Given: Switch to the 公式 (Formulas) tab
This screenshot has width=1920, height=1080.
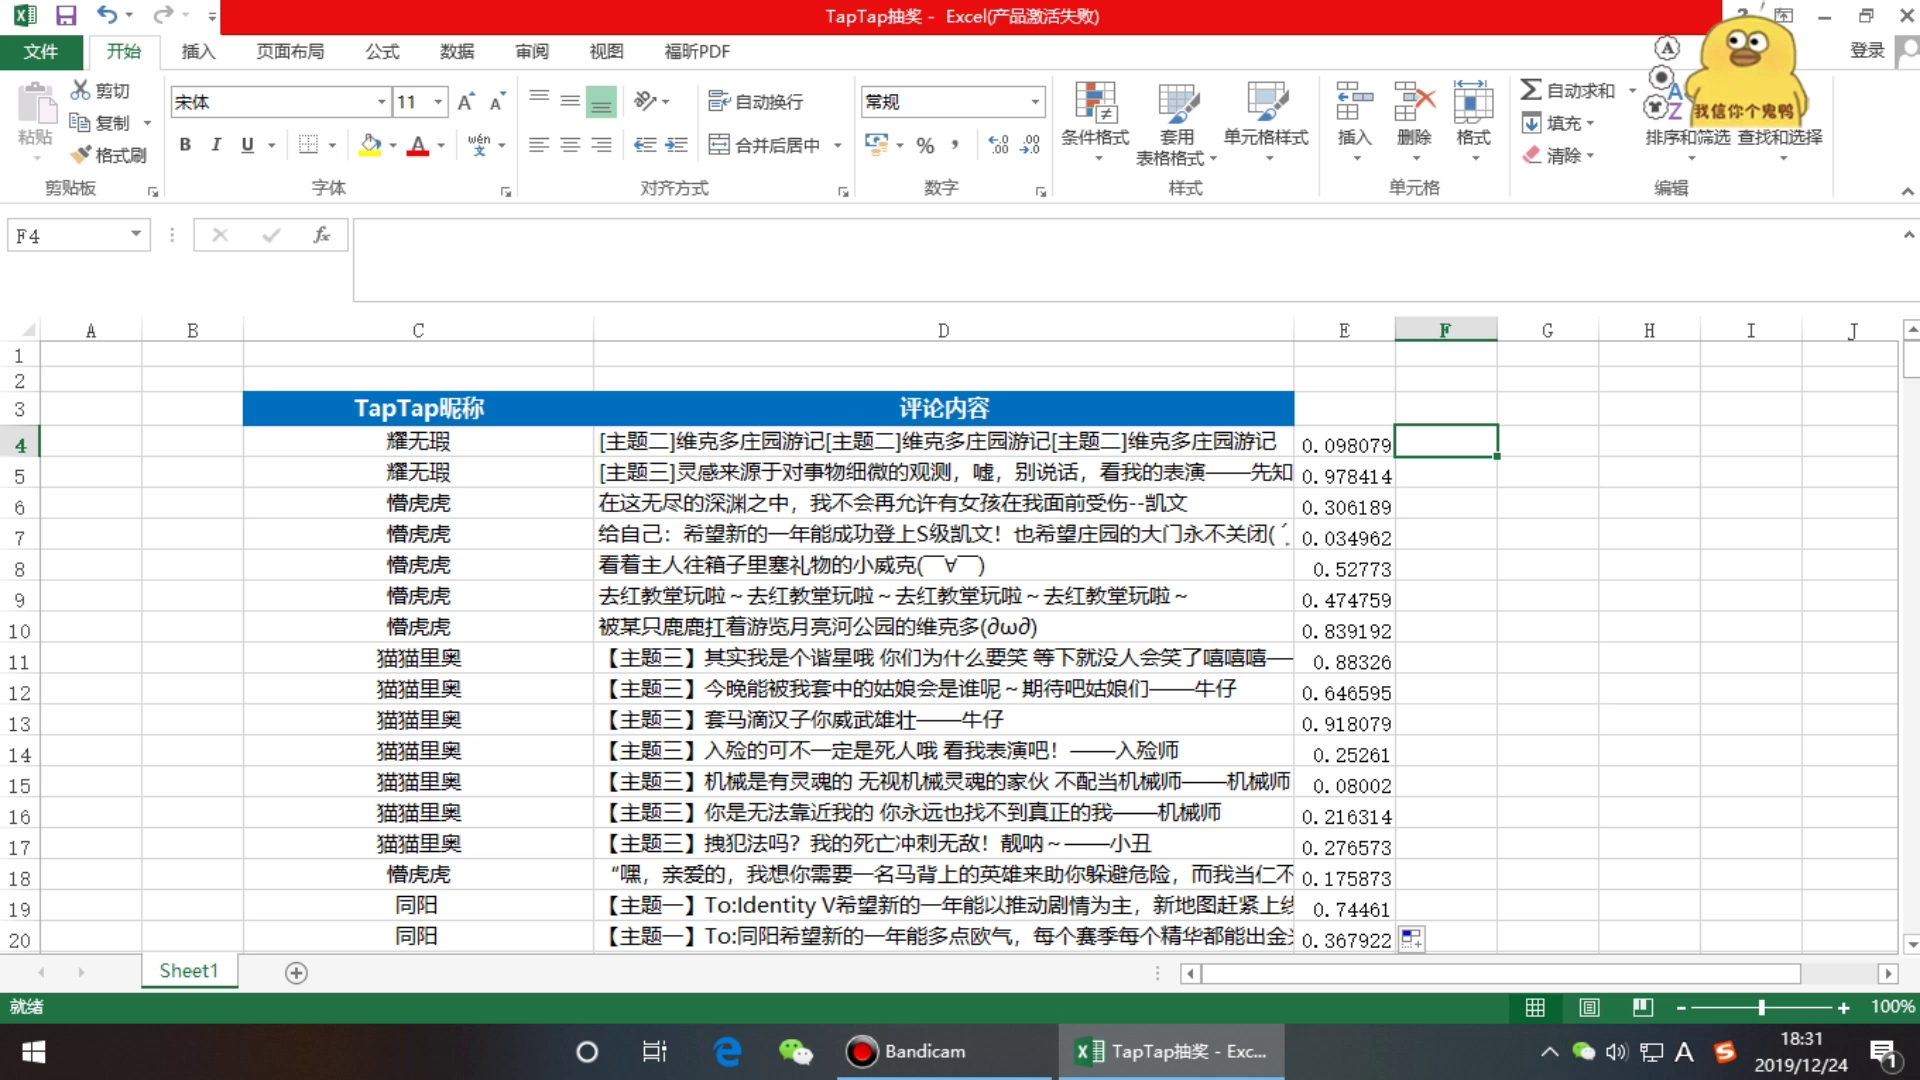Looking at the screenshot, I should click(x=382, y=51).
